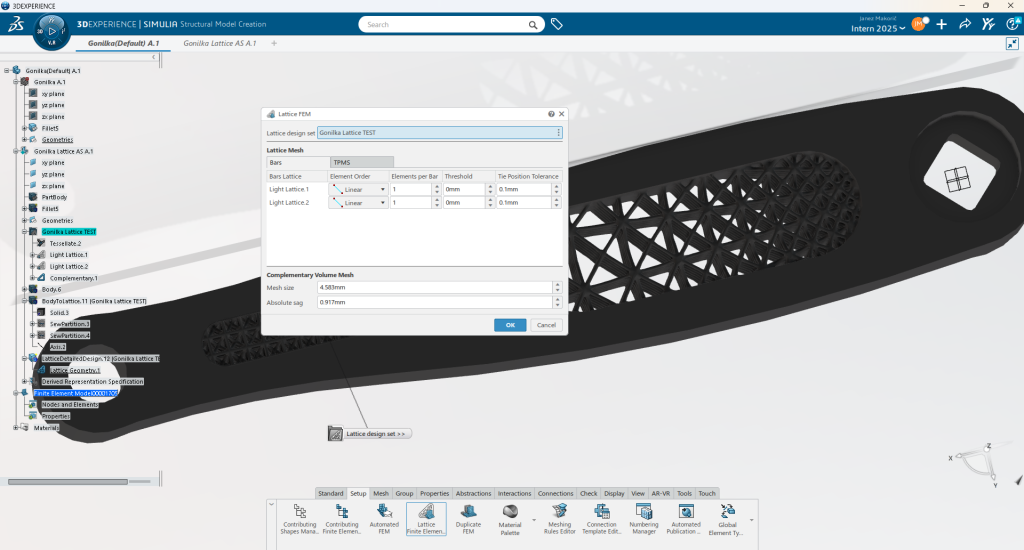Open the collaboration tools icon in top bar

click(988, 24)
